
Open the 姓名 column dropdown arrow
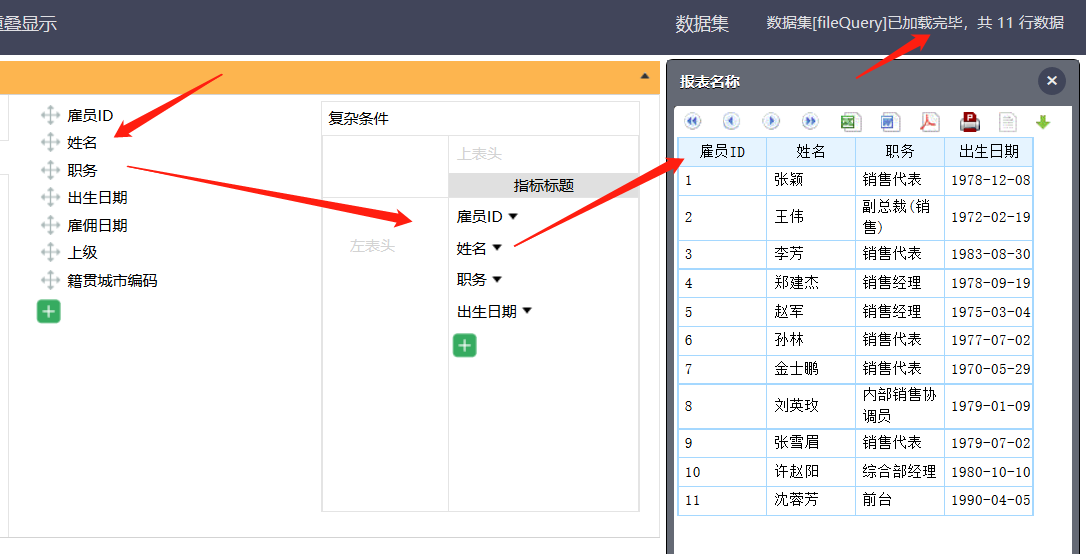[497, 248]
